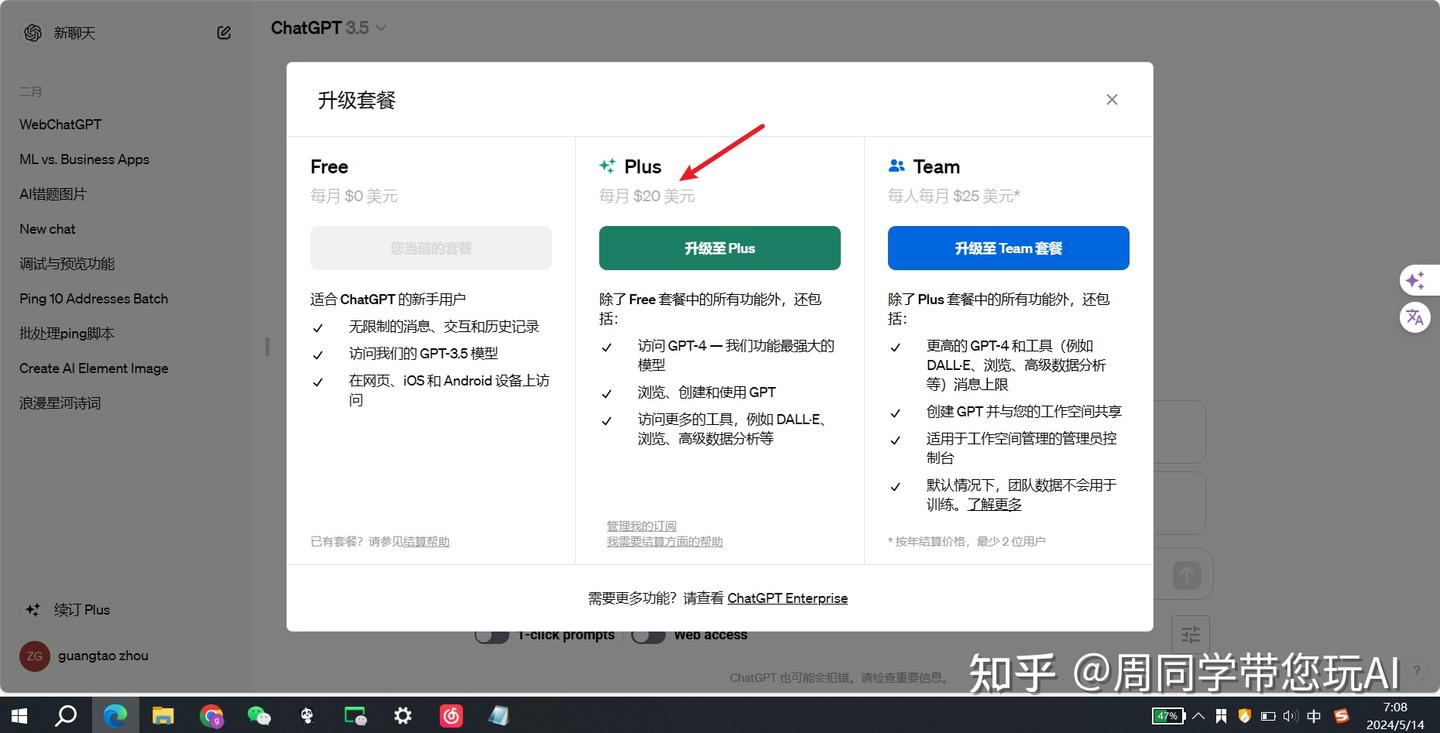Click the sparkle AI assistant icon on right edge
This screenshot has width=1440, height=733.
click(1415, 280)
